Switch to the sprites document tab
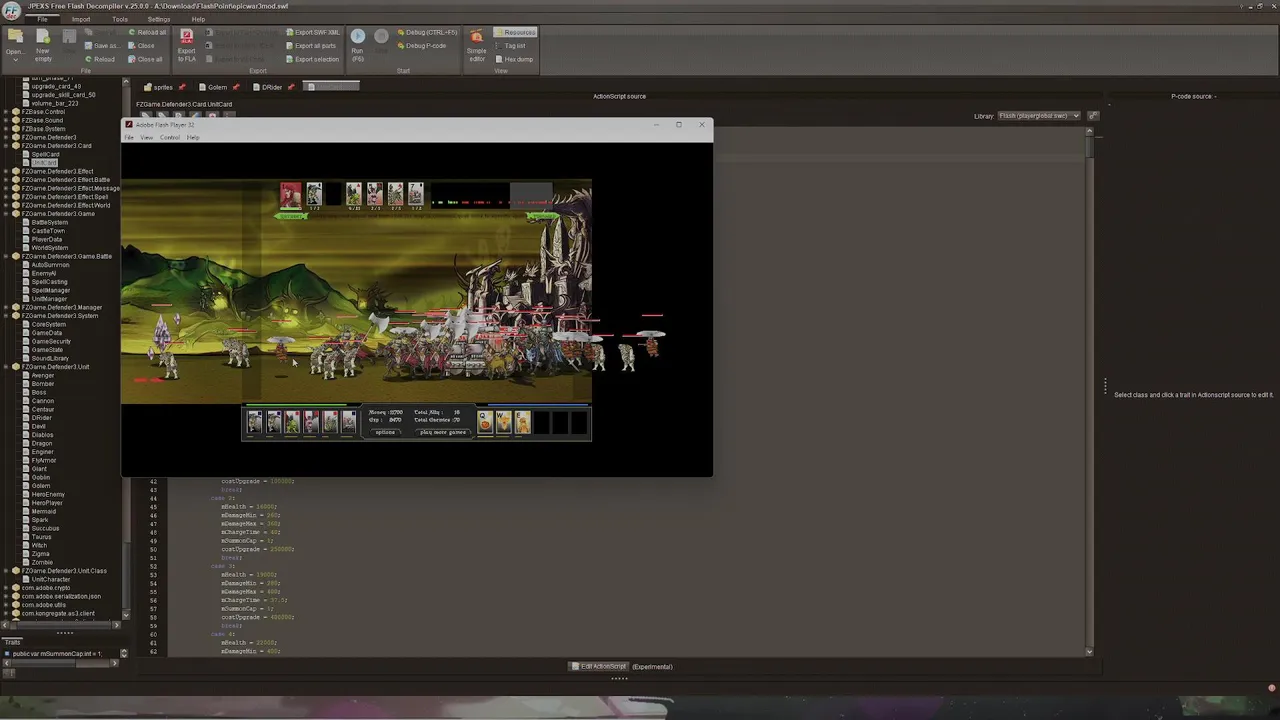The height and width of the screenshot is (720, 1280). pos(162,87)
